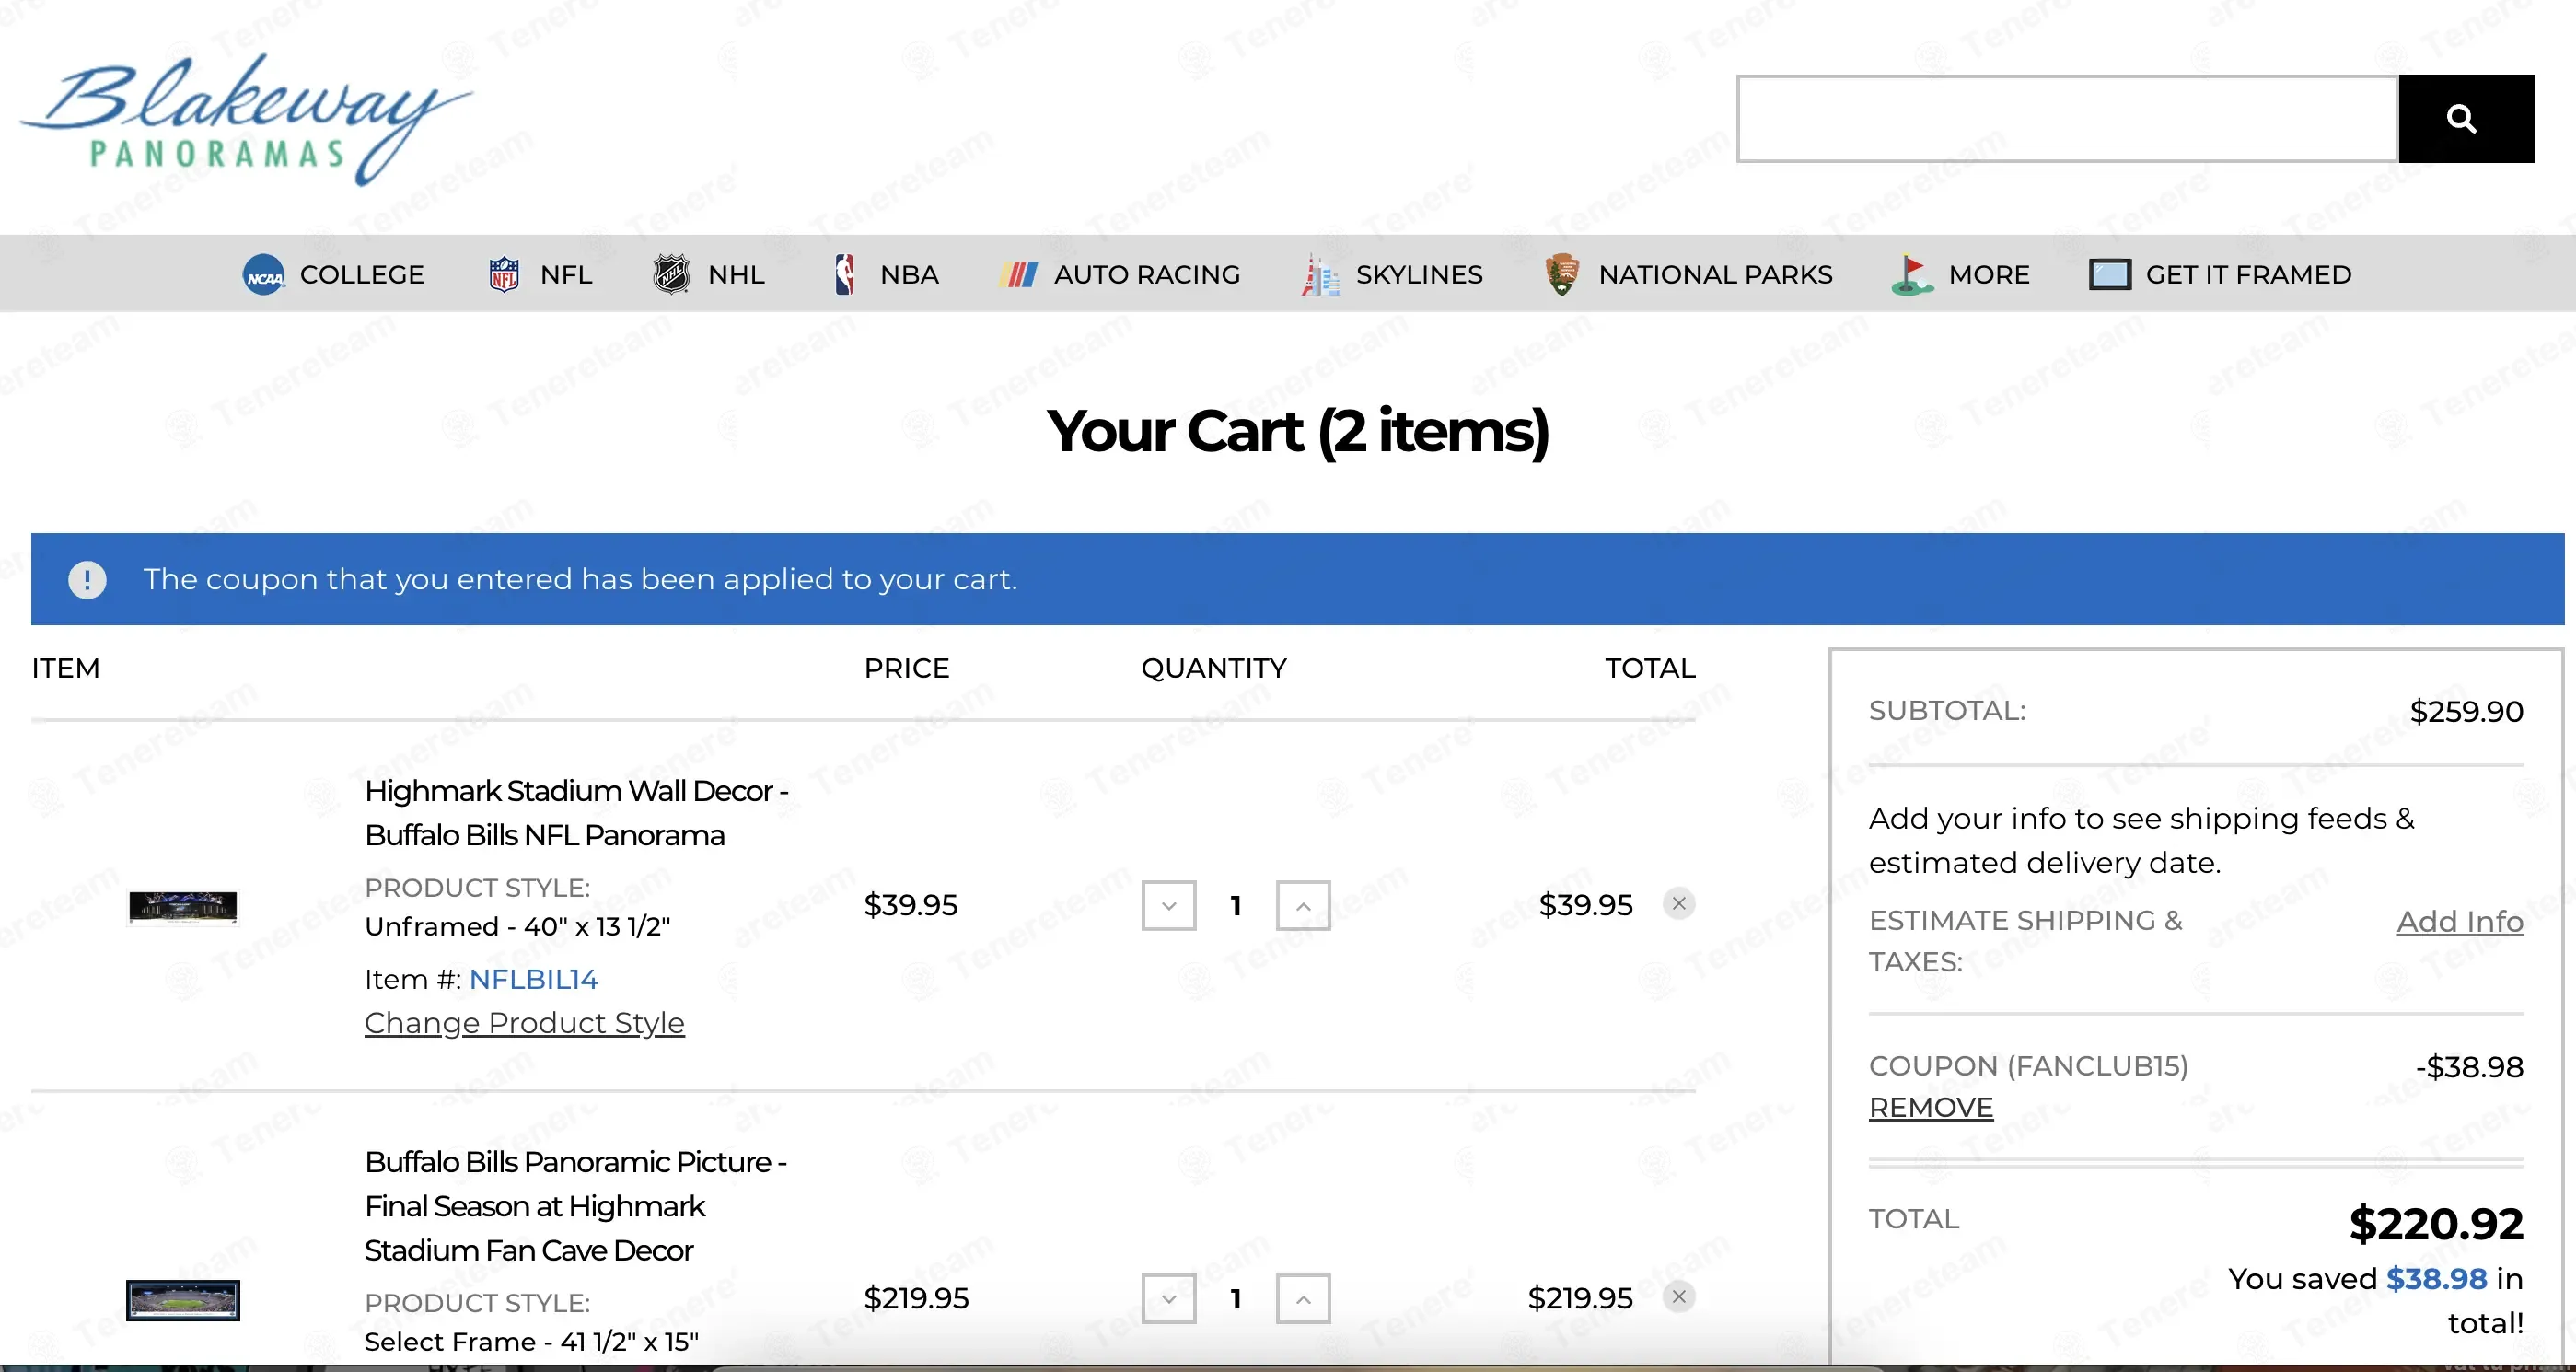Click the Skylines buildings icon
This screenshot has width=2576, height=1372.
point(1320,275)
